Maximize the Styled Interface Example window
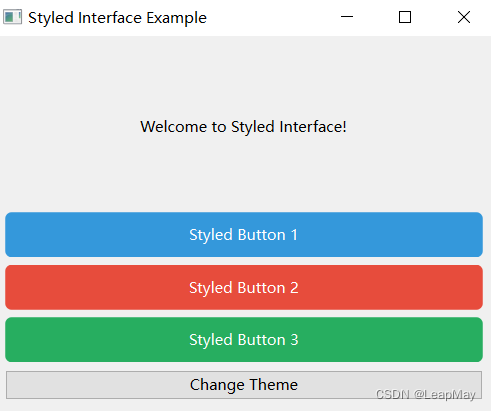This screenshot has height=411, width=491. pyautogui.click(x=405, y=17)
